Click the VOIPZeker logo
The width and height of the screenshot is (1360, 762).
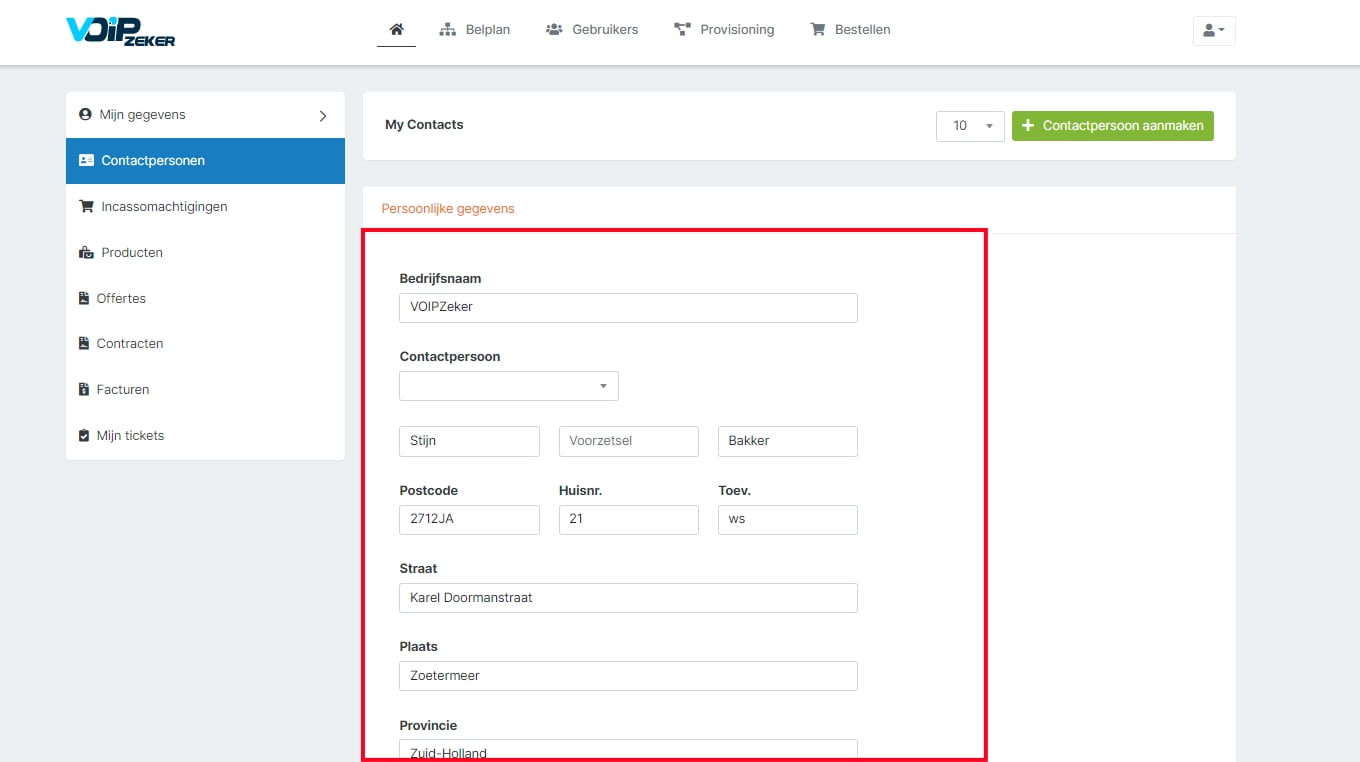tap(120, 30)
